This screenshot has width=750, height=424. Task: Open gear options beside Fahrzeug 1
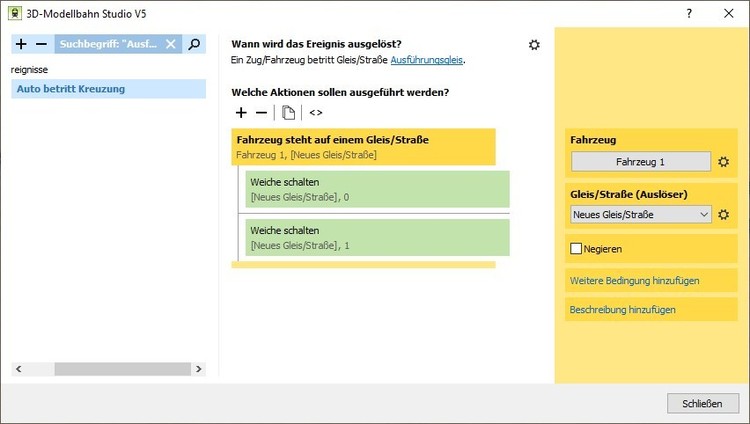click(x=724, y=162)
